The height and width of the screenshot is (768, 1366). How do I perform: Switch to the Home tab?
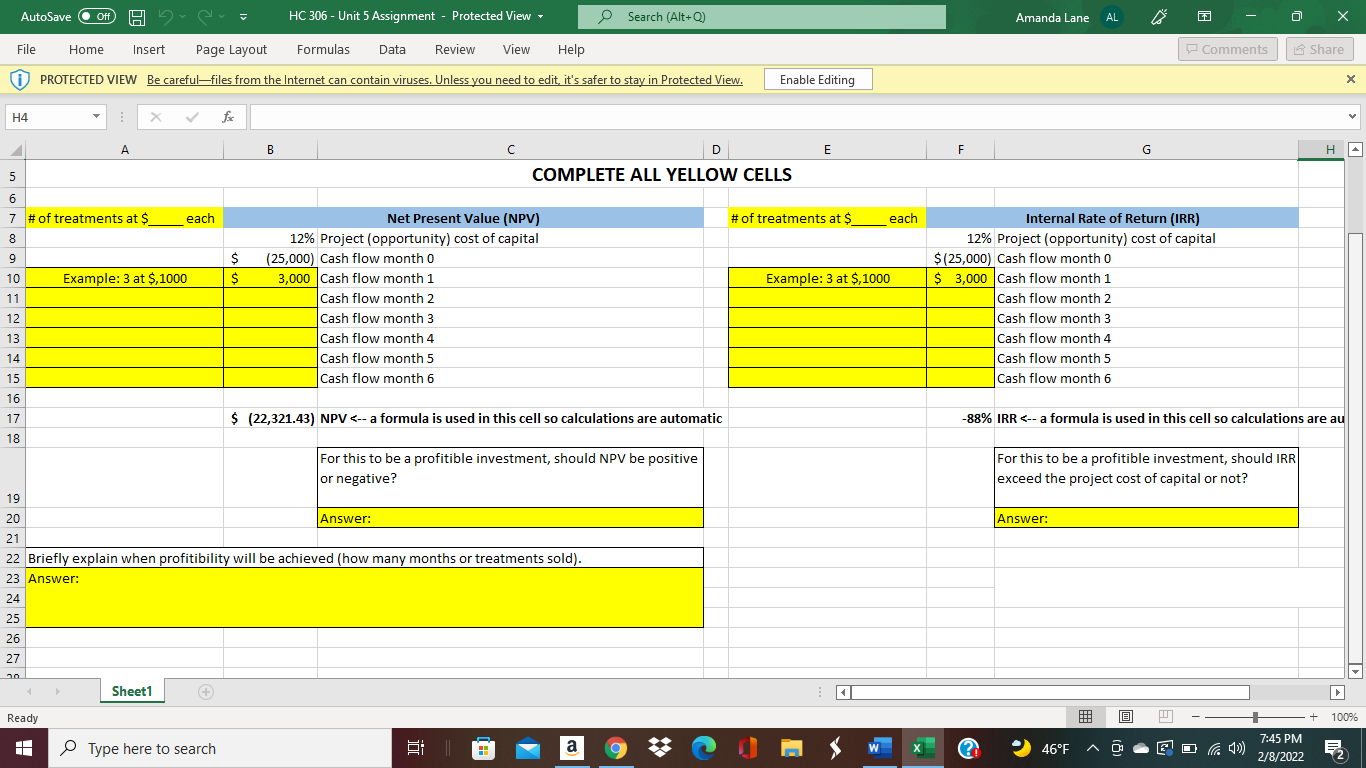[x=86, y=49]
